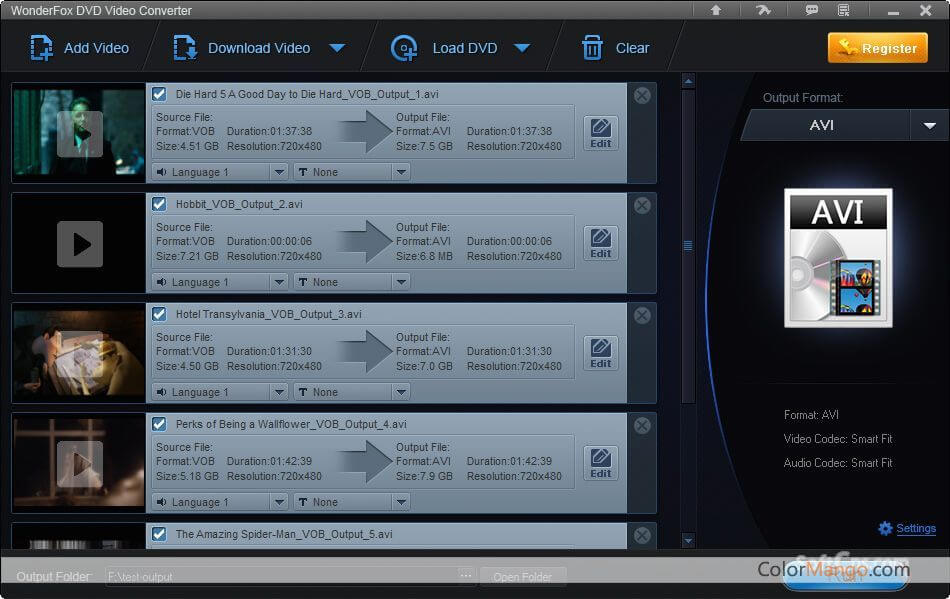
Task: Expand Download Video options with its arrow
Action: [337, 47]
